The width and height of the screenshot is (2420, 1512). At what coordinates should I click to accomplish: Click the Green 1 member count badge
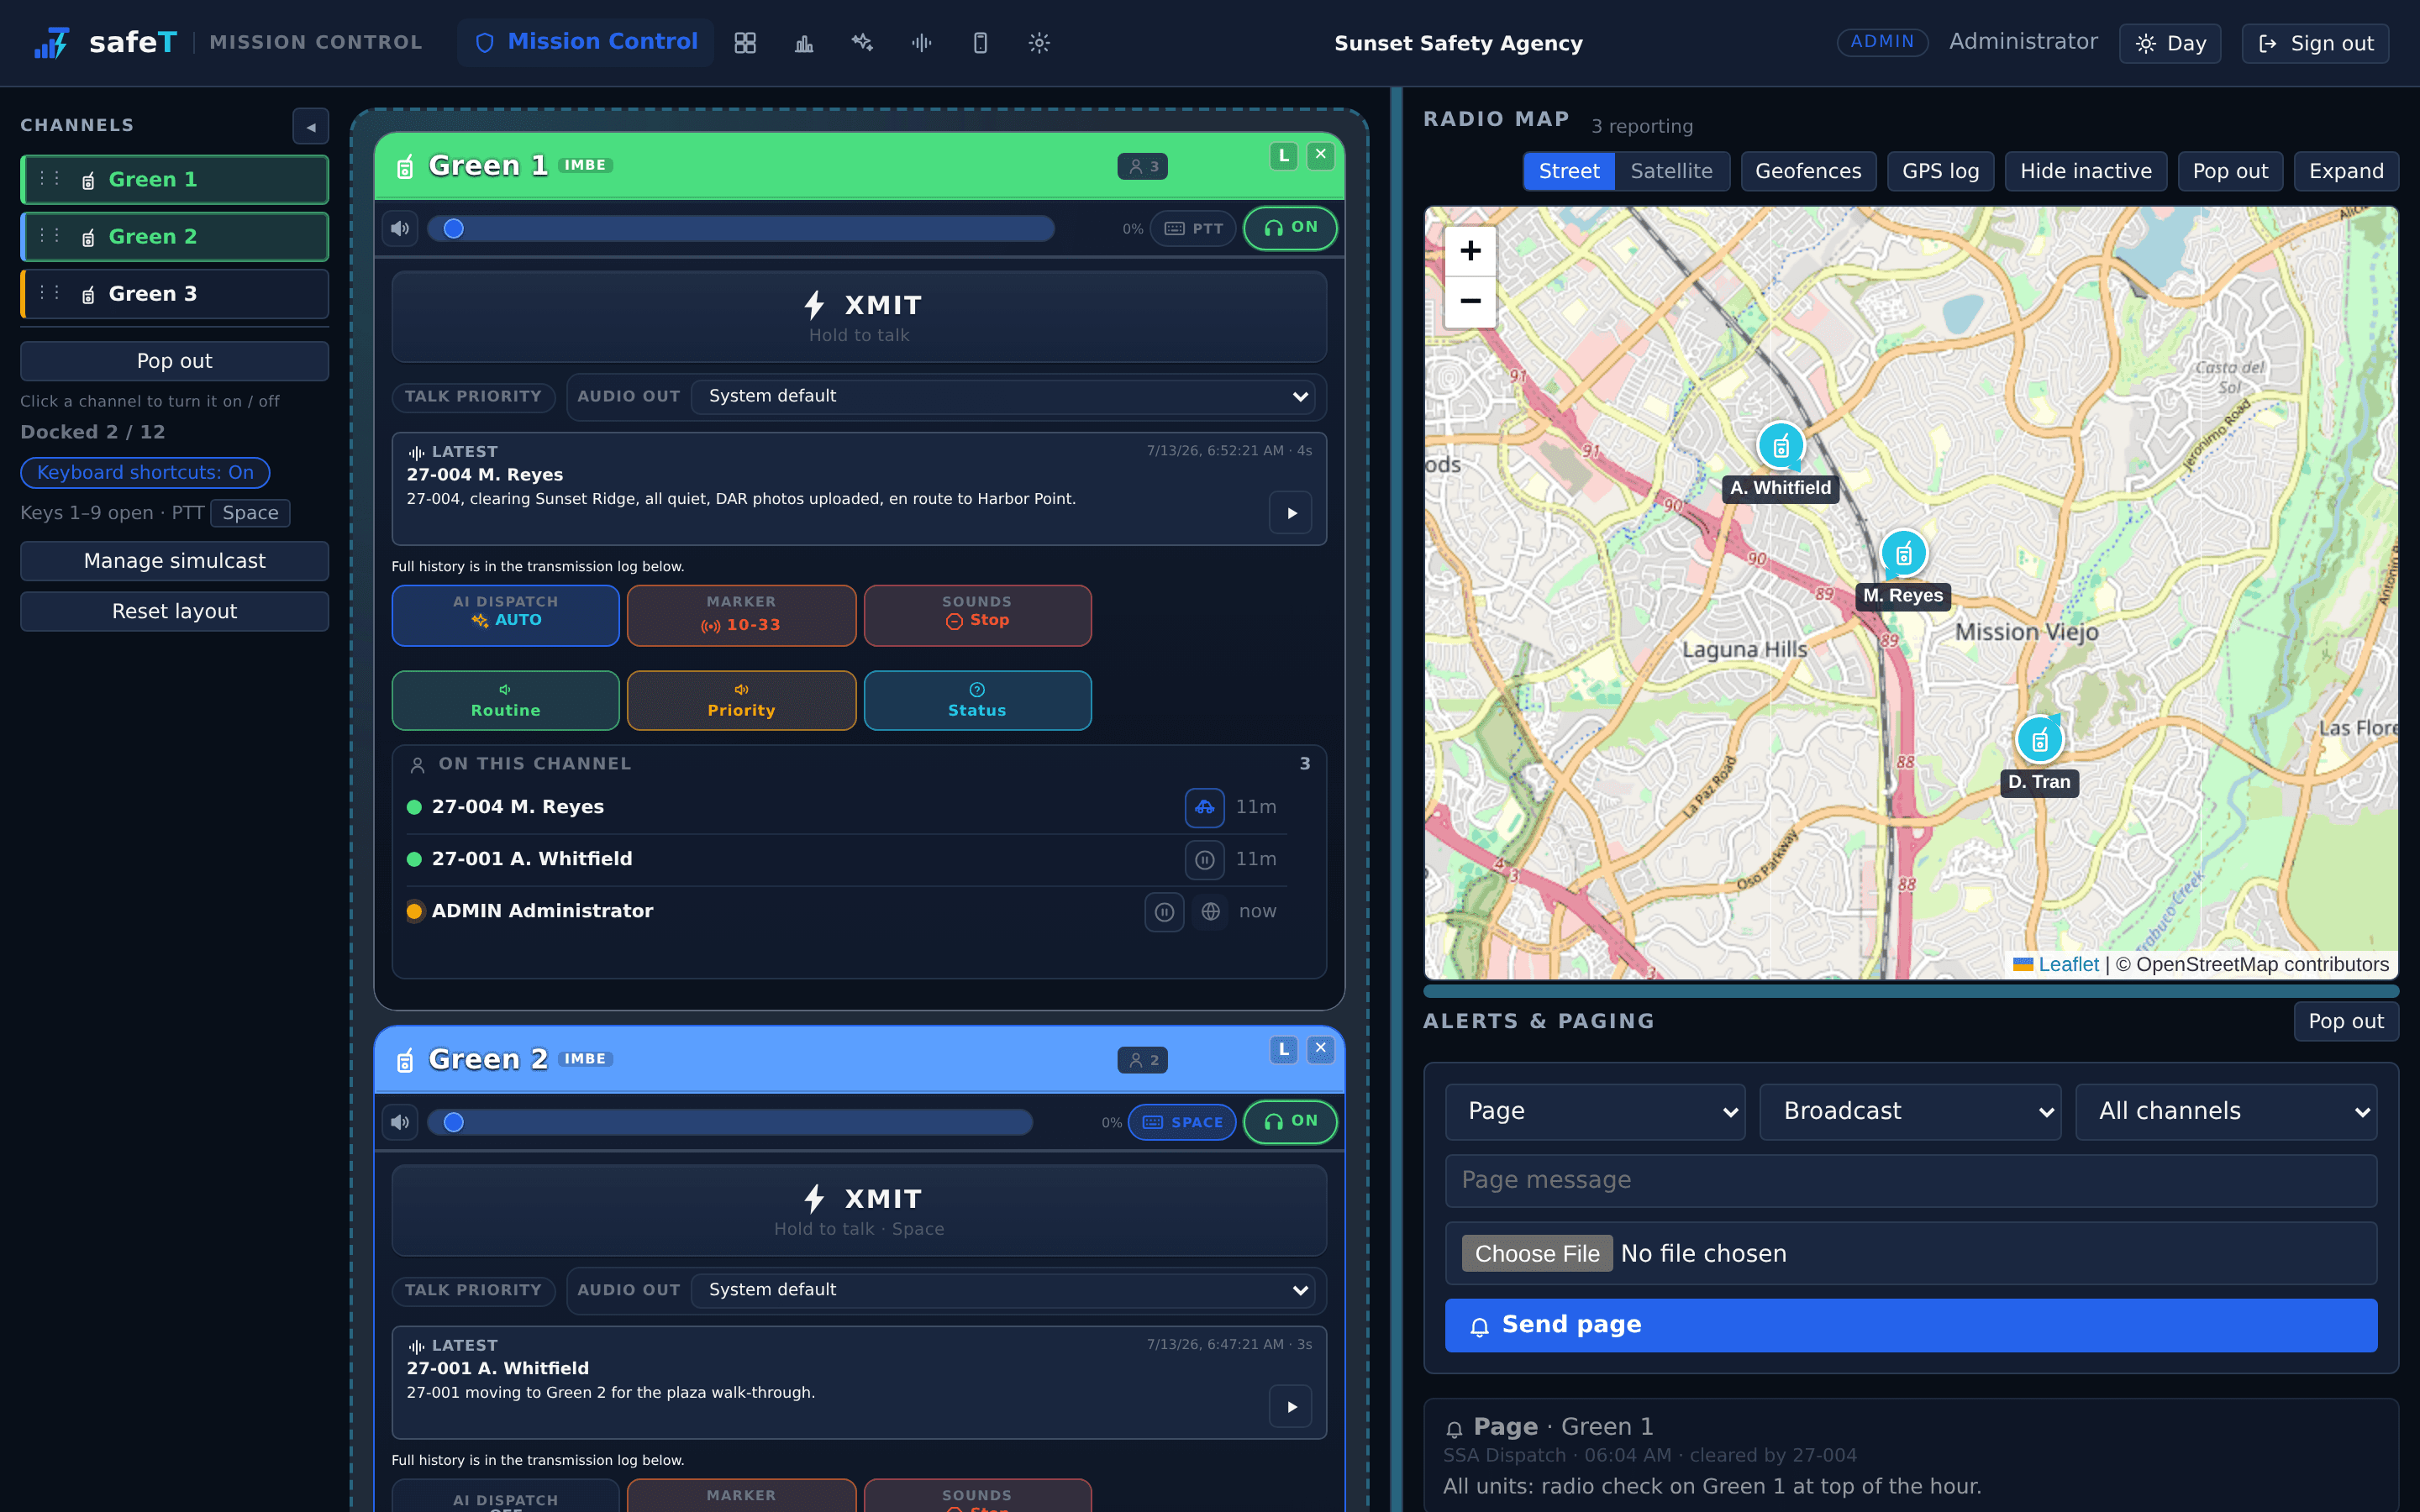tap(1142, 167)
